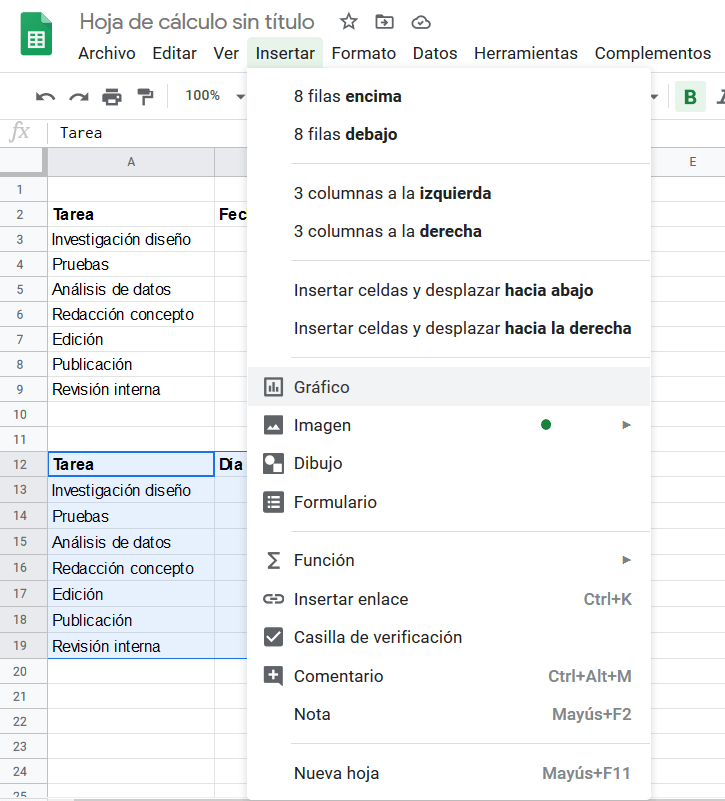This screenshot has height=801, width=725.
Task: Click cell Tarea in row 2
Action: [x=131, y=215]
